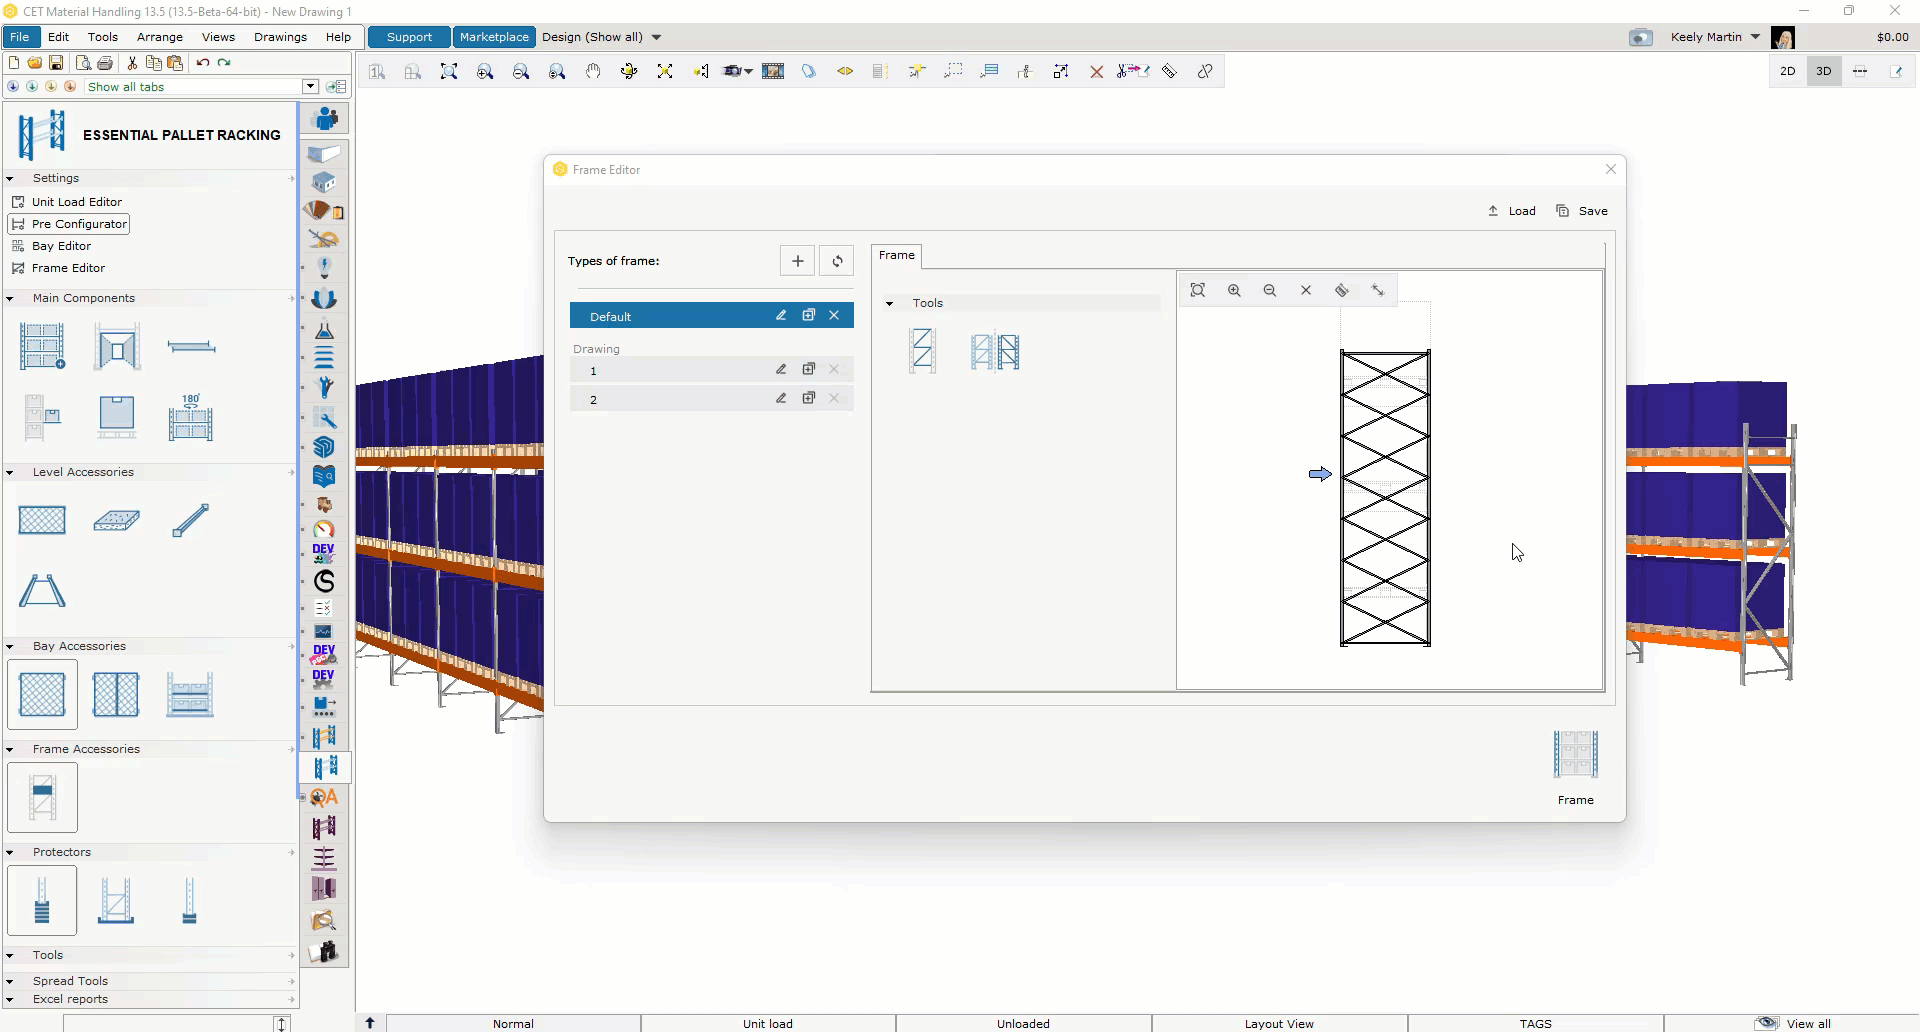Edit the Default frame type name
Image resolution: width=1920 pixels, height=1032 pixels.
(781, 315)
